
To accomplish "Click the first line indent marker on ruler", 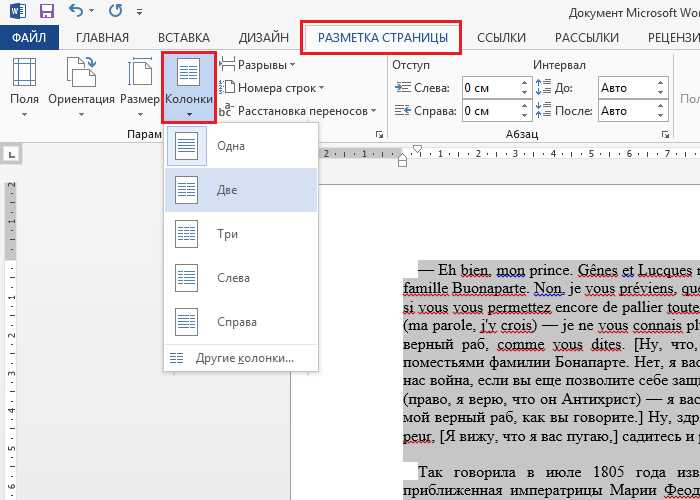I will point(418,149).
